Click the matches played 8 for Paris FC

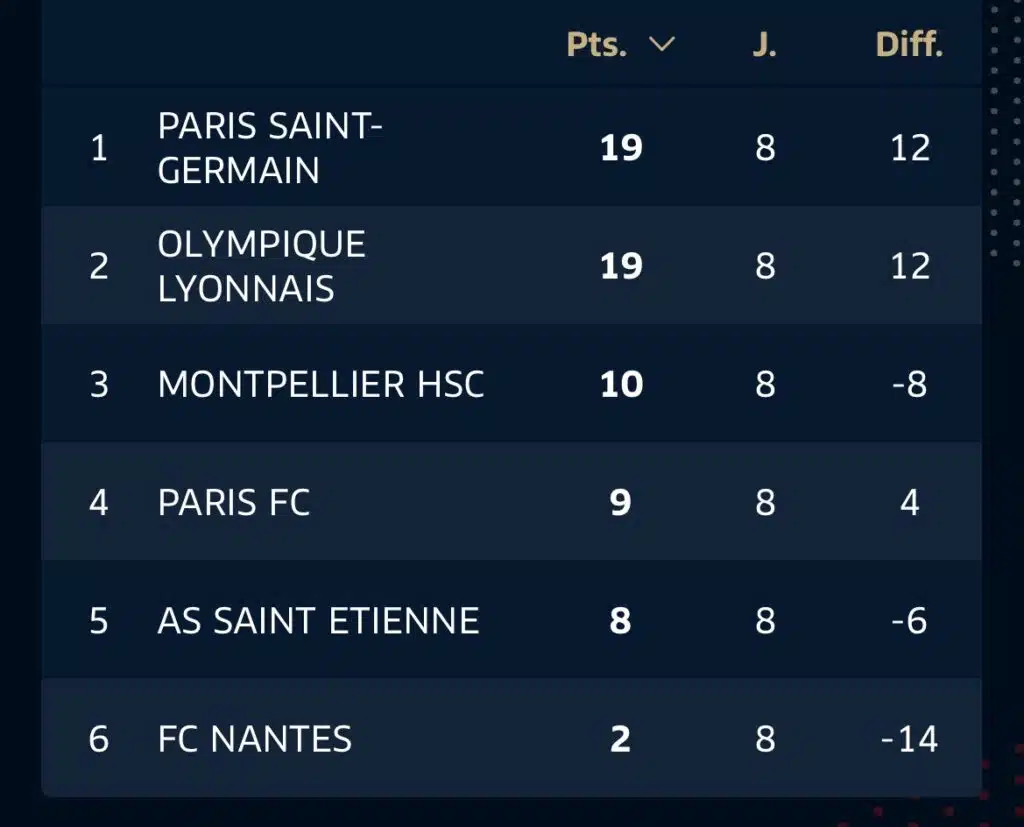(x=765, y=502)
